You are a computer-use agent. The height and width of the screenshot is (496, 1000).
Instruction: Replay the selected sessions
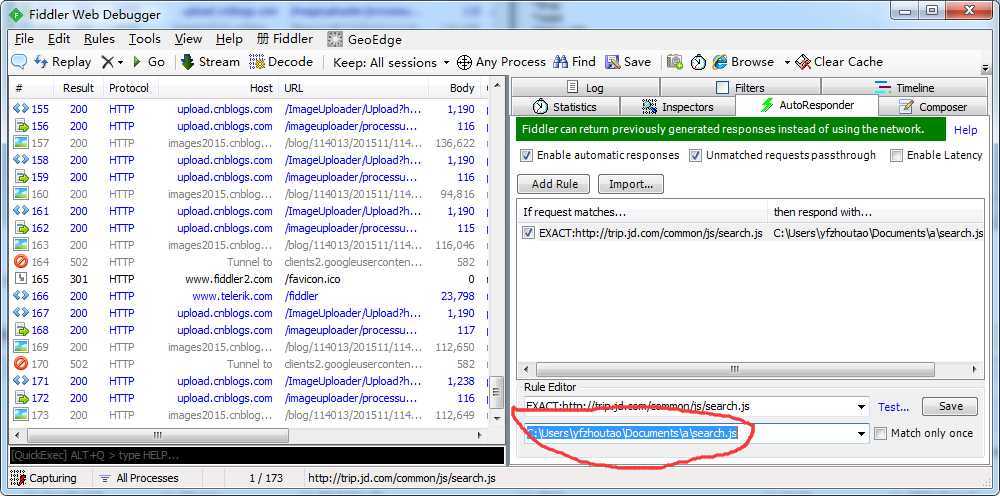pyautogui.click(x=62, y=62)
